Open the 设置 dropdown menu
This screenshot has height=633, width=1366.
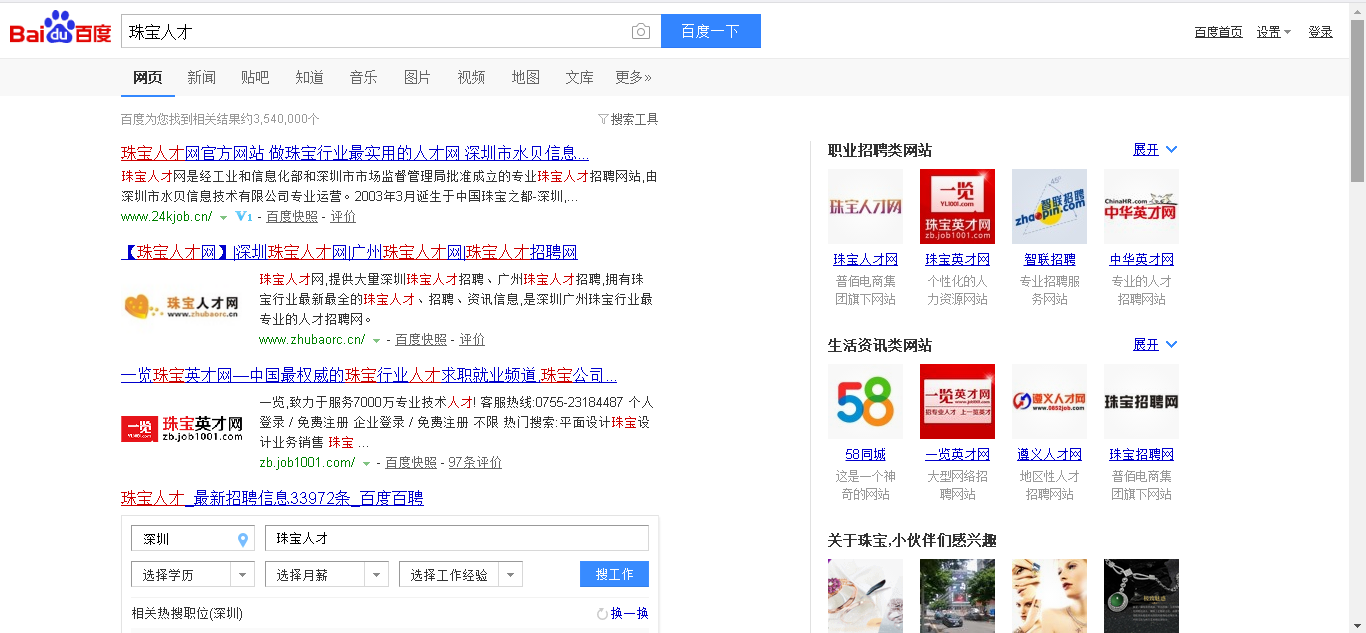1273,32
